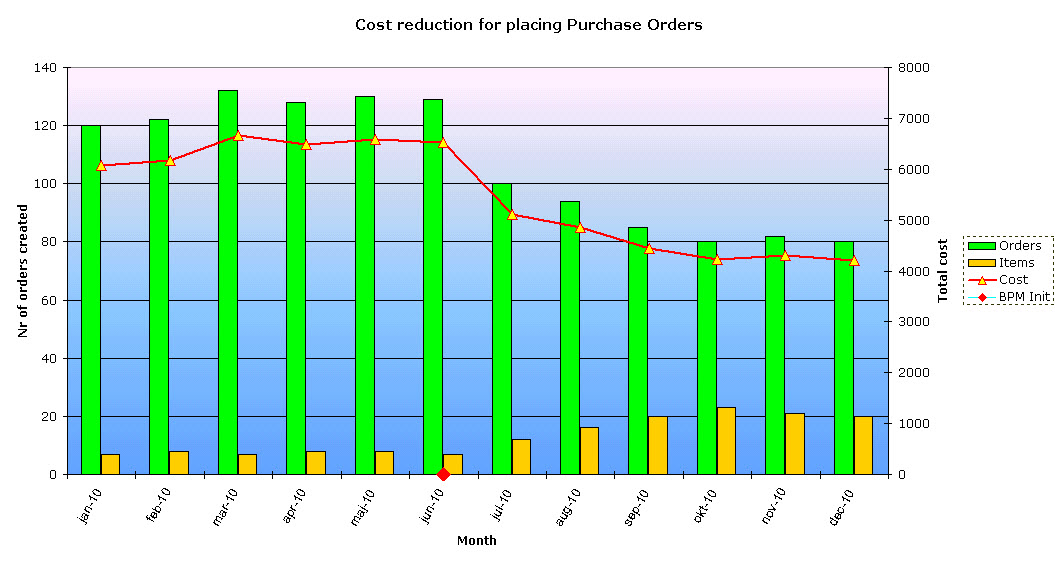
Task: Select the yellow Items bar for okt-10
Action: coord(726,441)
